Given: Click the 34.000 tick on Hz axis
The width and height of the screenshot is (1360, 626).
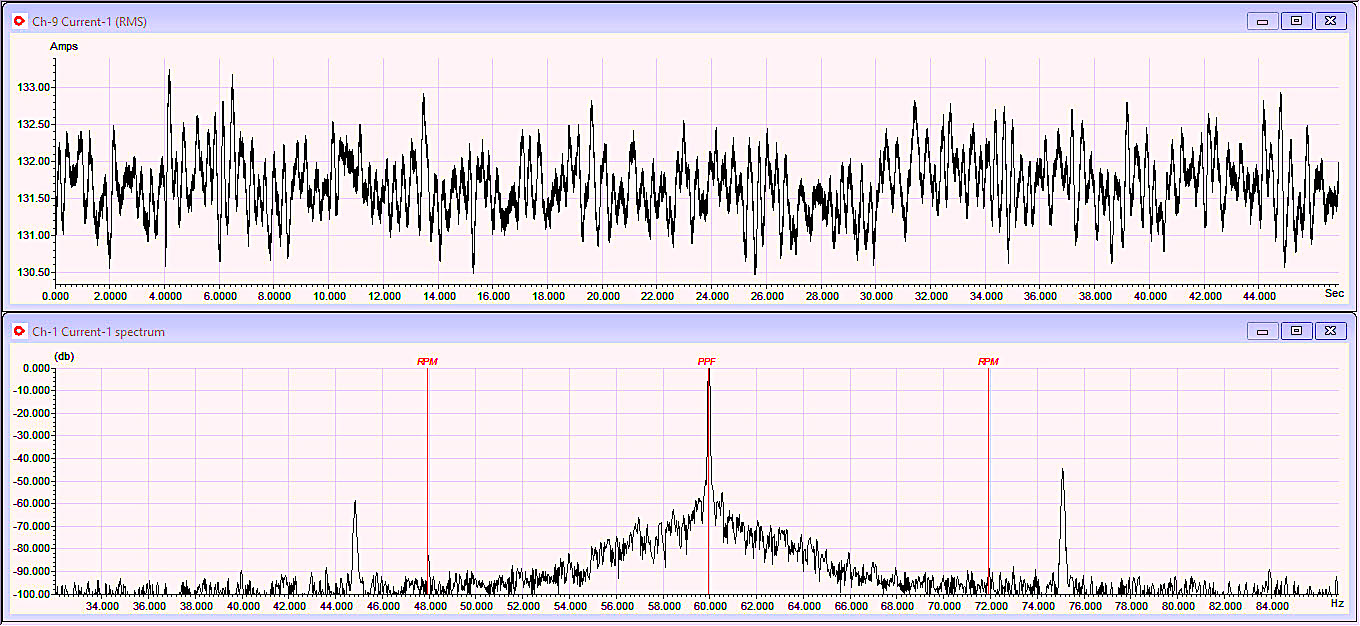Looking at the screenshot, I should coord(102,606).
